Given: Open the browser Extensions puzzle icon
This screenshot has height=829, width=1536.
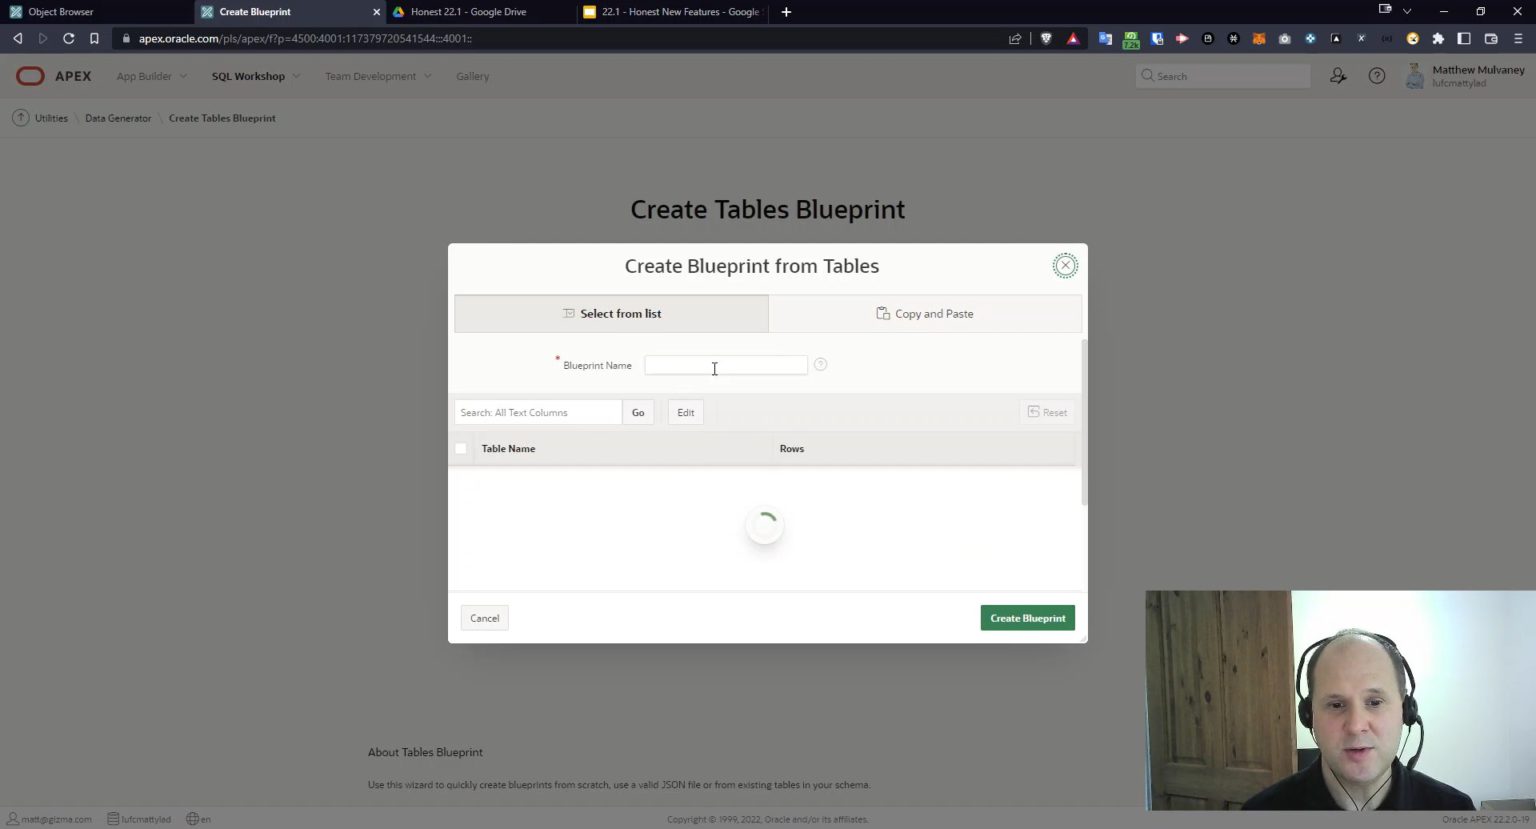Looking at the screenshot, I should [x=1437, y=38].
